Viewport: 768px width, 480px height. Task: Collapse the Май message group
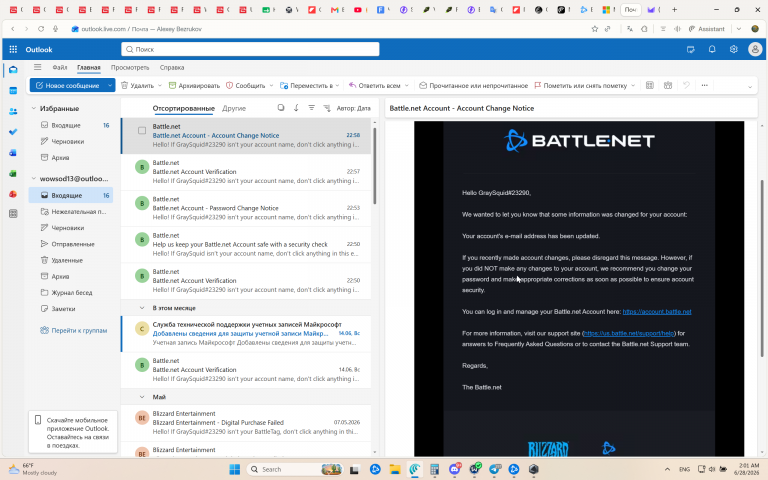[142, 397]
